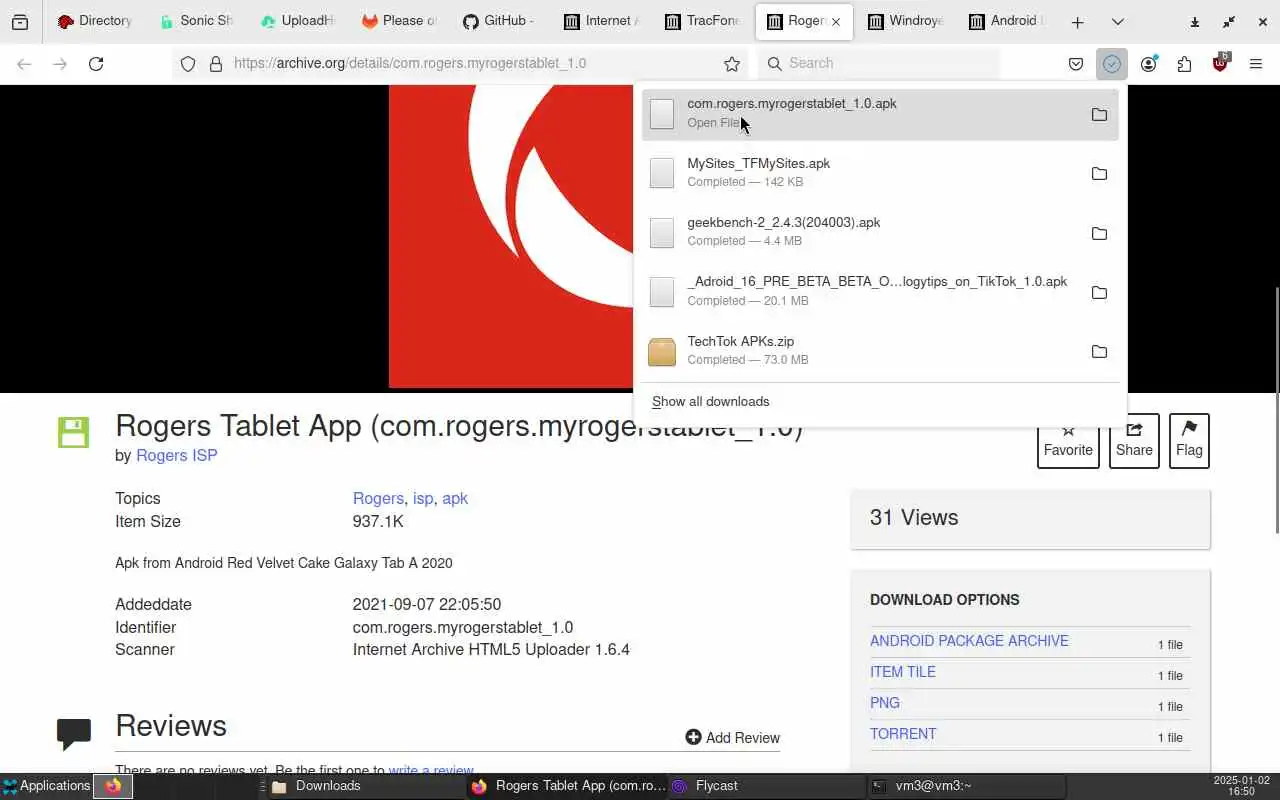
Task: Switch to the UploadH tab
Action: point(297,21)
